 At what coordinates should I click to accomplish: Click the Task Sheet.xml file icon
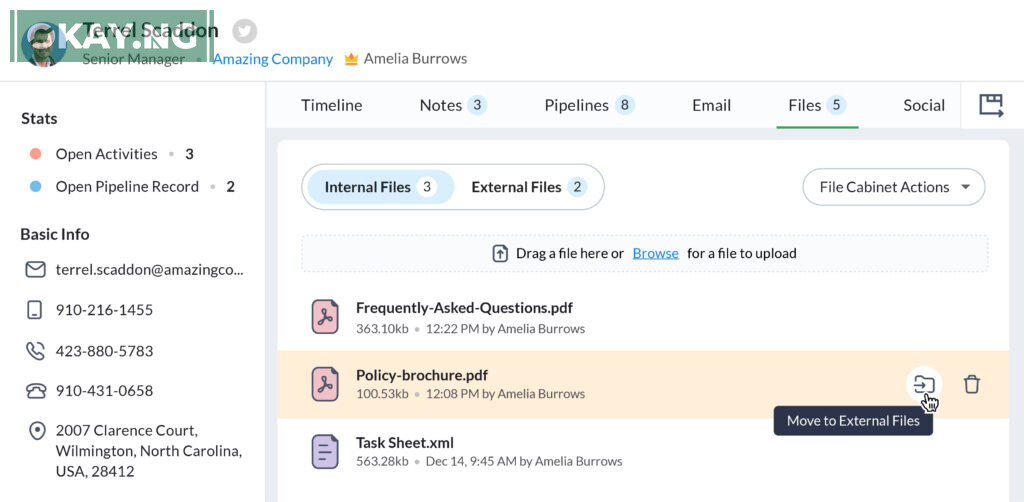click(325, 451)
